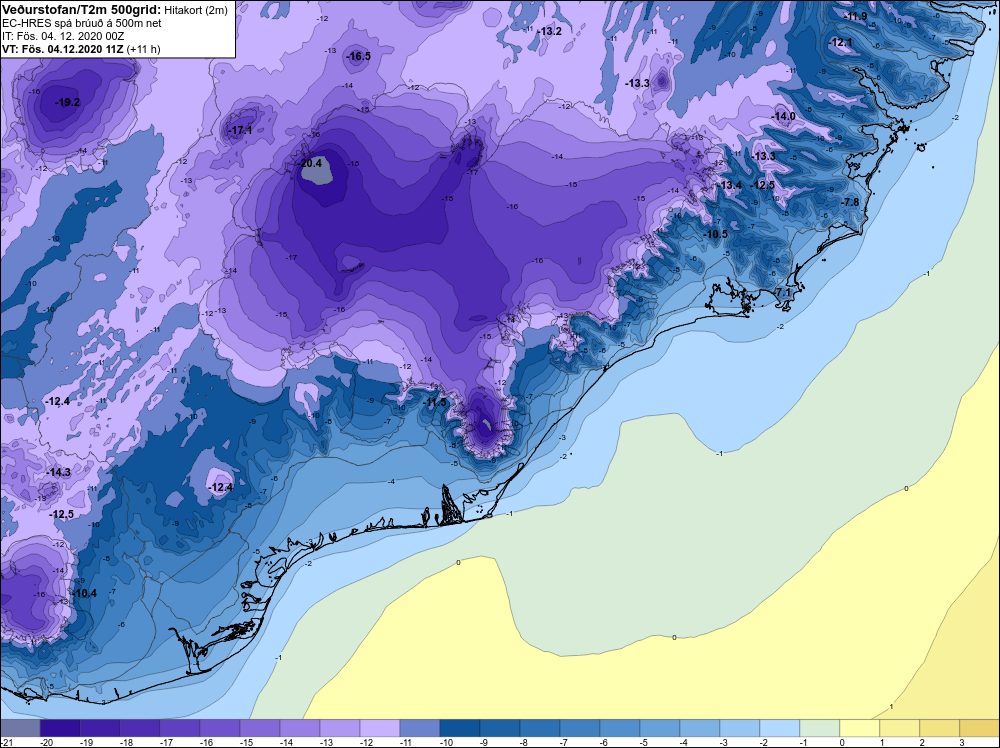This screenshot has width=1000, height=748.
Task: Click the -7.8 temperature label
Action: (851, 202)
